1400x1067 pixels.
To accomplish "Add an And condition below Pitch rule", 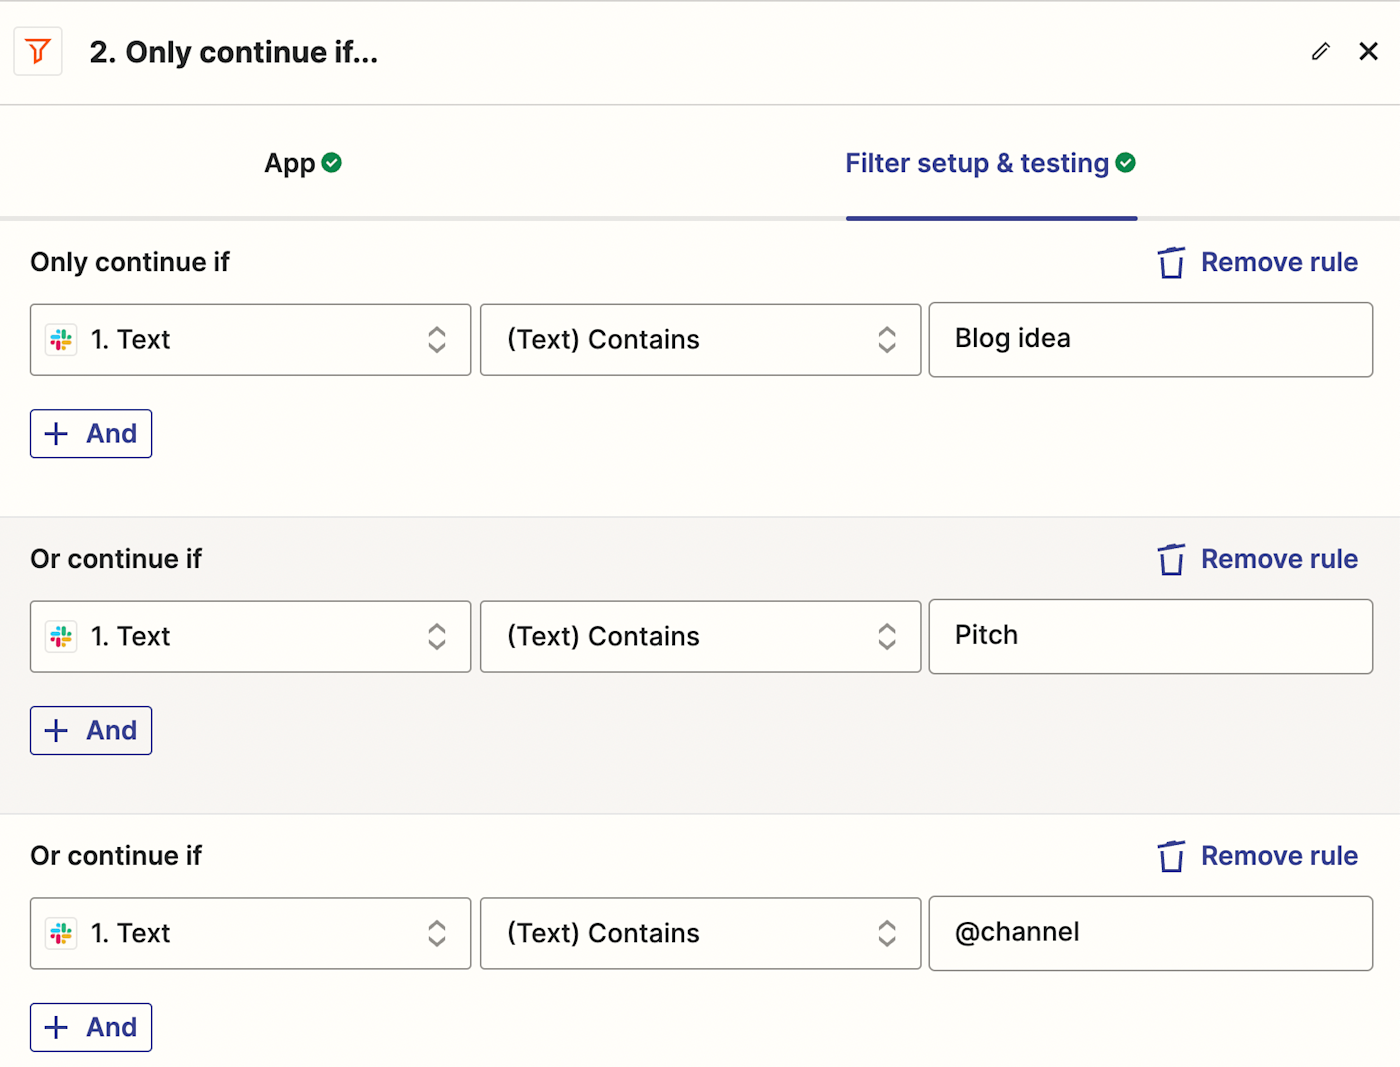I will [x=91, y=731].
